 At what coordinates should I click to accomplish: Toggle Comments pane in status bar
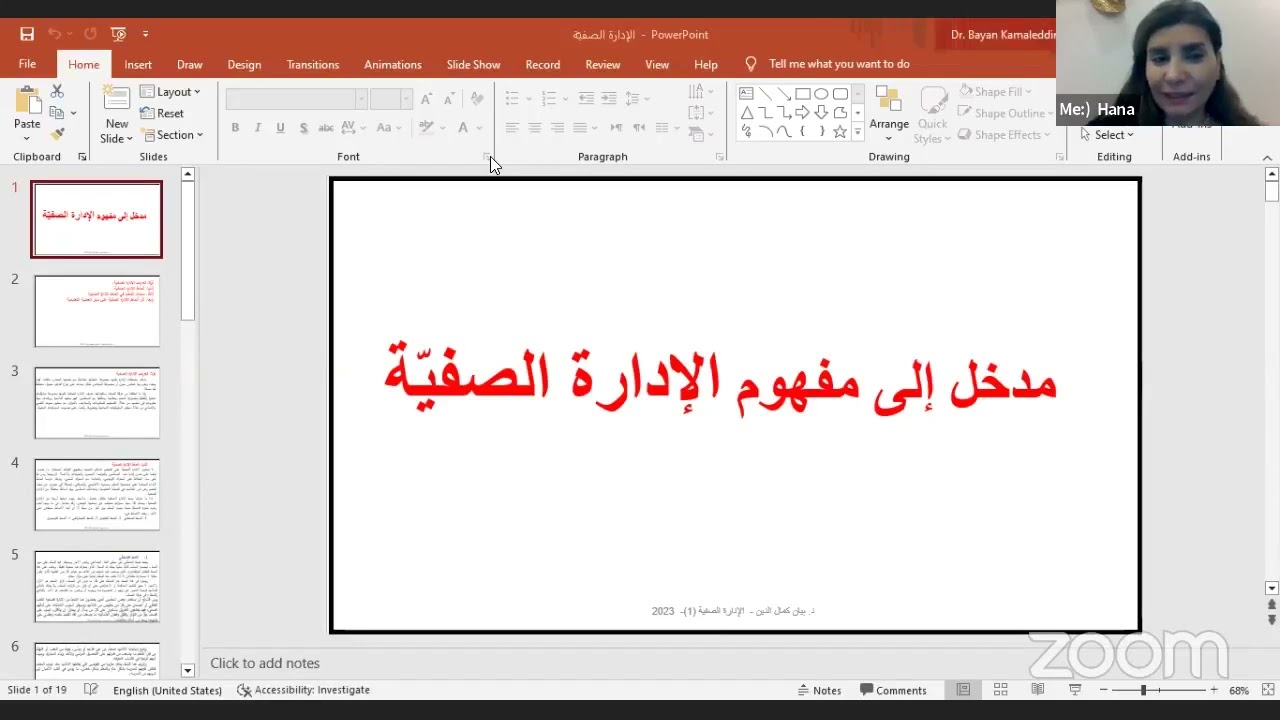(x=892, y=690)
